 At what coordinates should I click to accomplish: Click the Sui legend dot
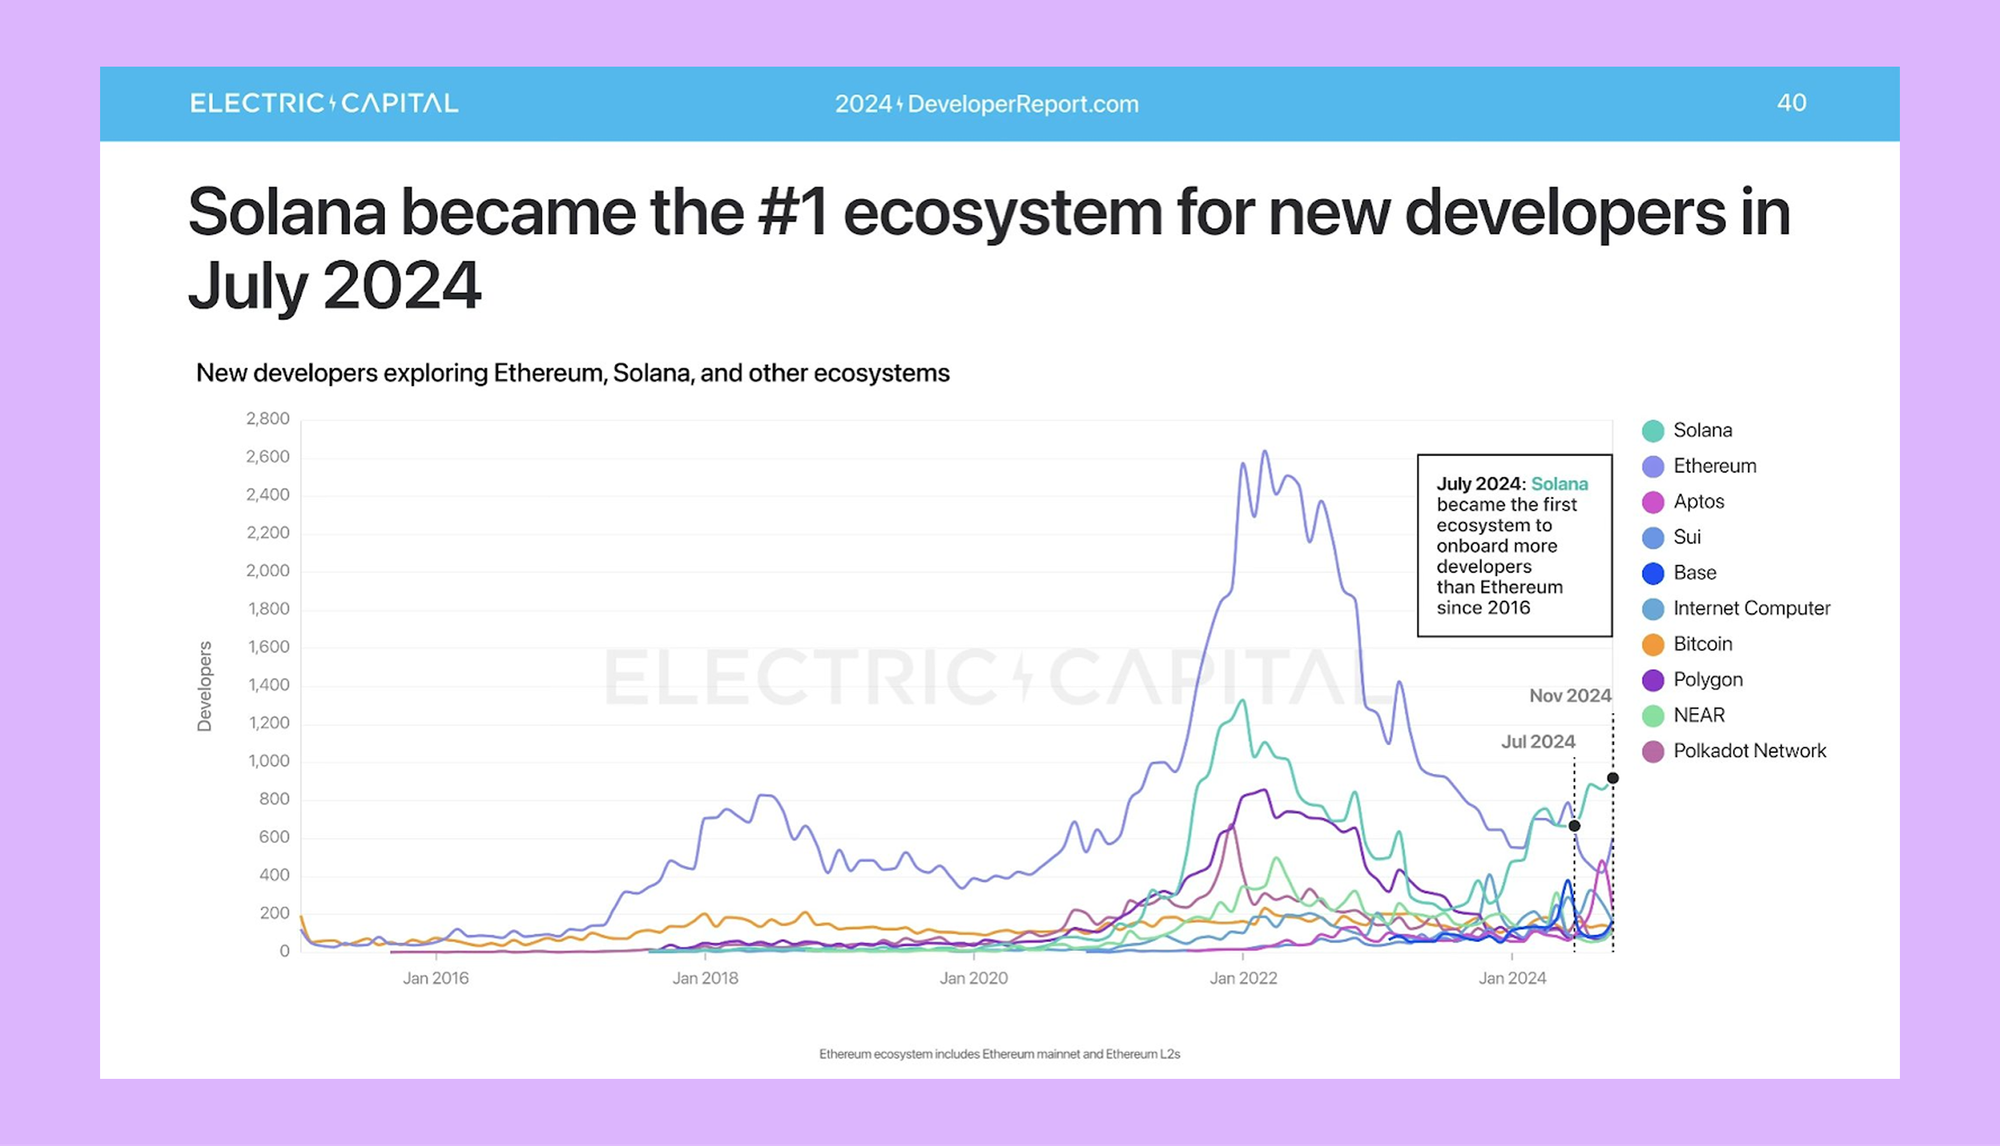[1653, 538]
